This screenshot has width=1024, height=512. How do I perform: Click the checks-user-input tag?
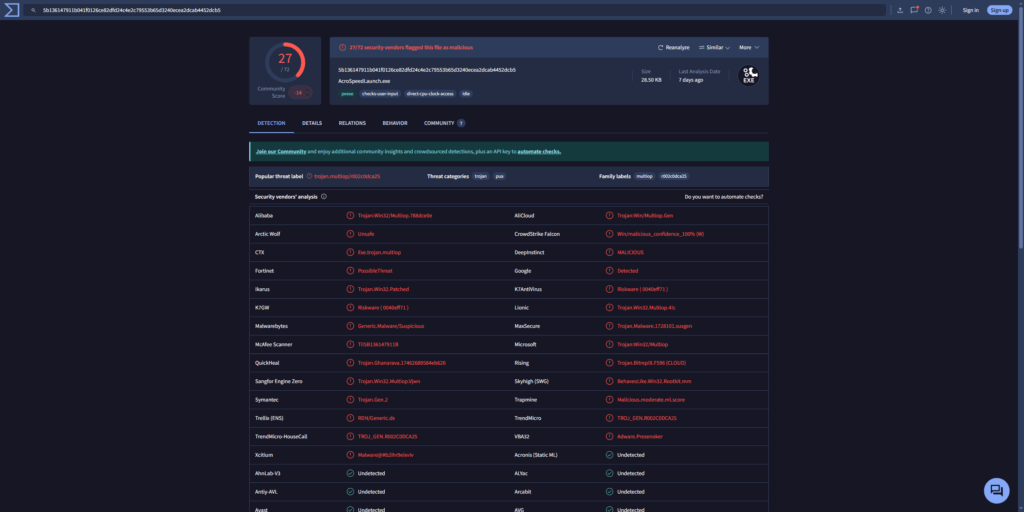pos(380,93)
